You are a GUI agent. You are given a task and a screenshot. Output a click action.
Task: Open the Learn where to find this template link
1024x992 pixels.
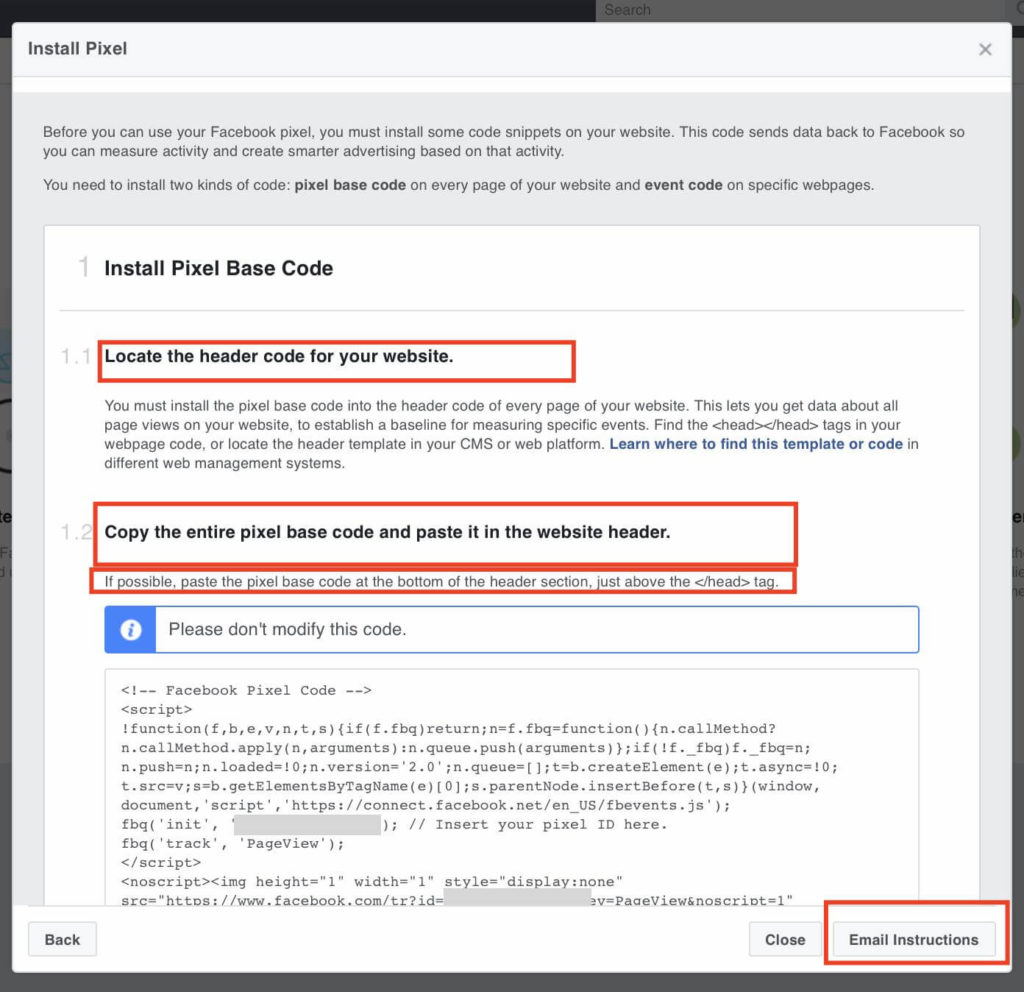coord(756,444)
